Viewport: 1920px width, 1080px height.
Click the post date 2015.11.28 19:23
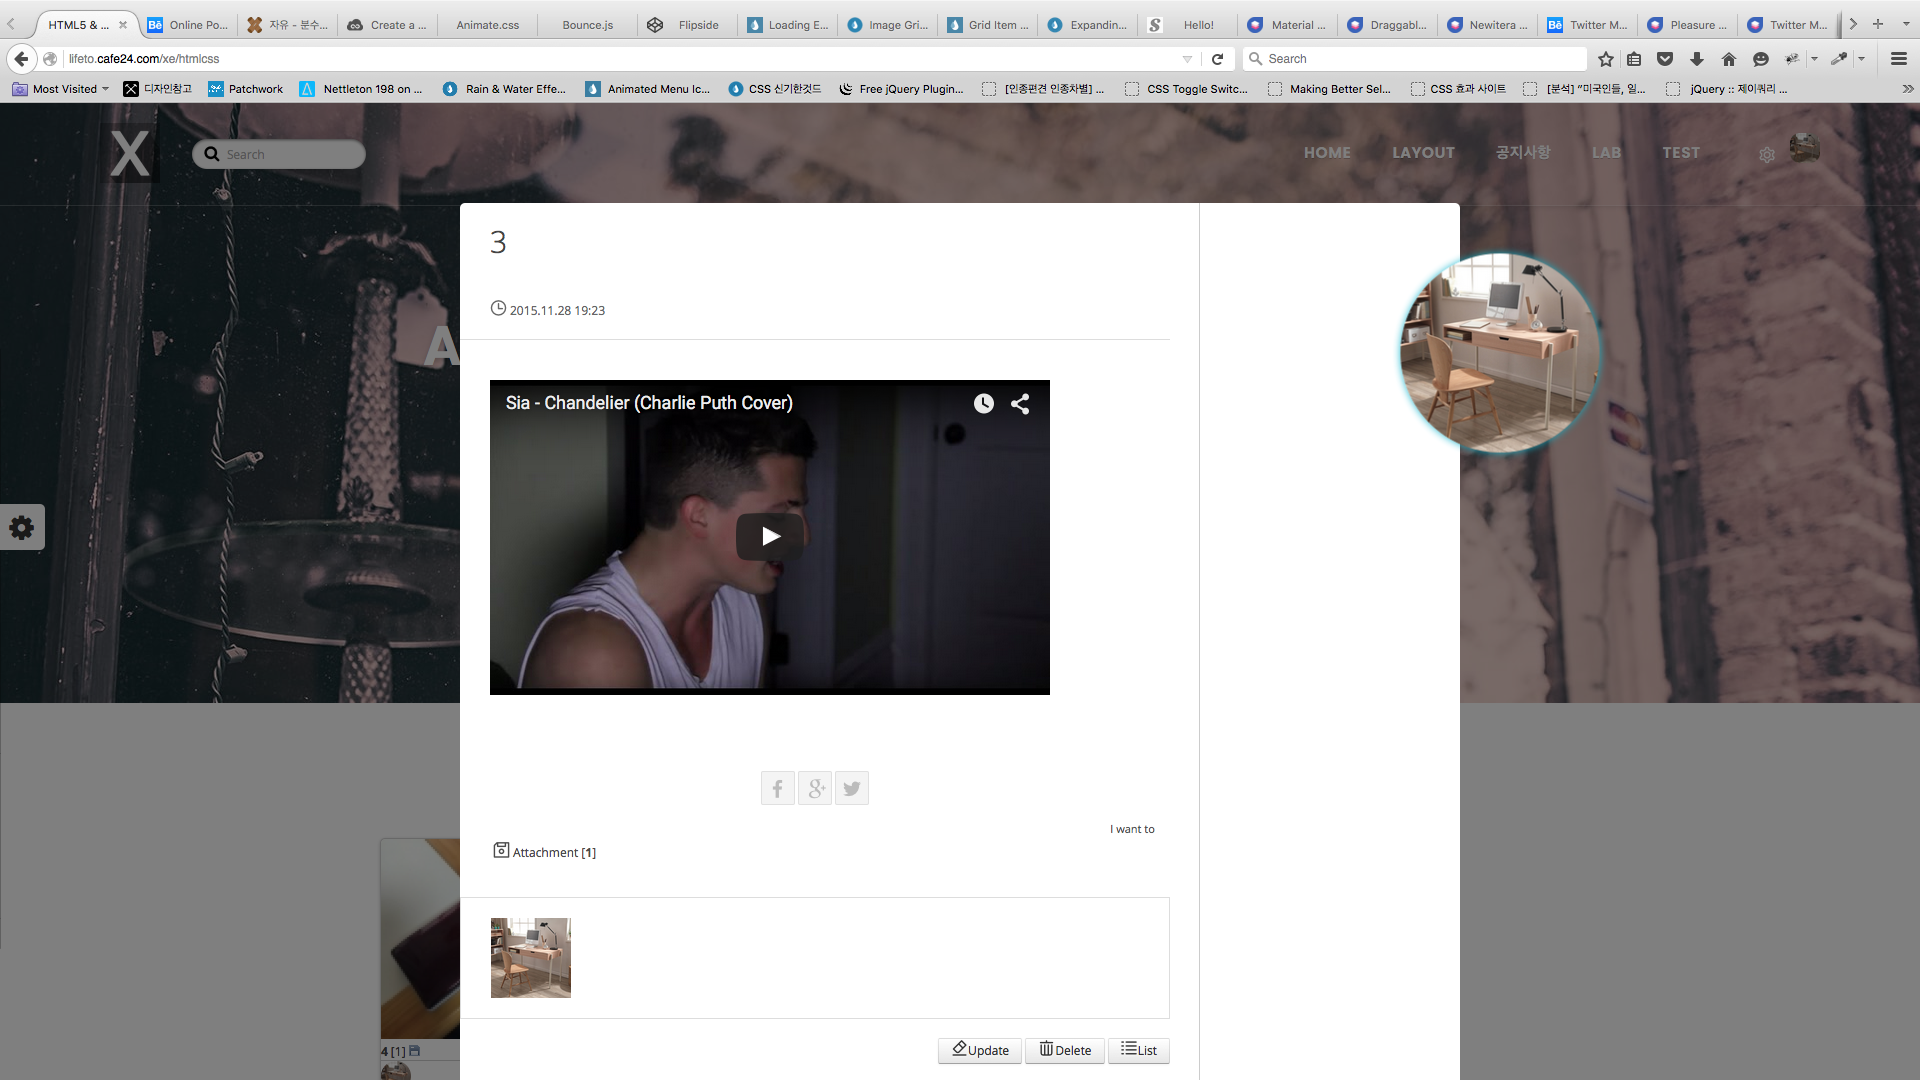[x=557, y=310]
